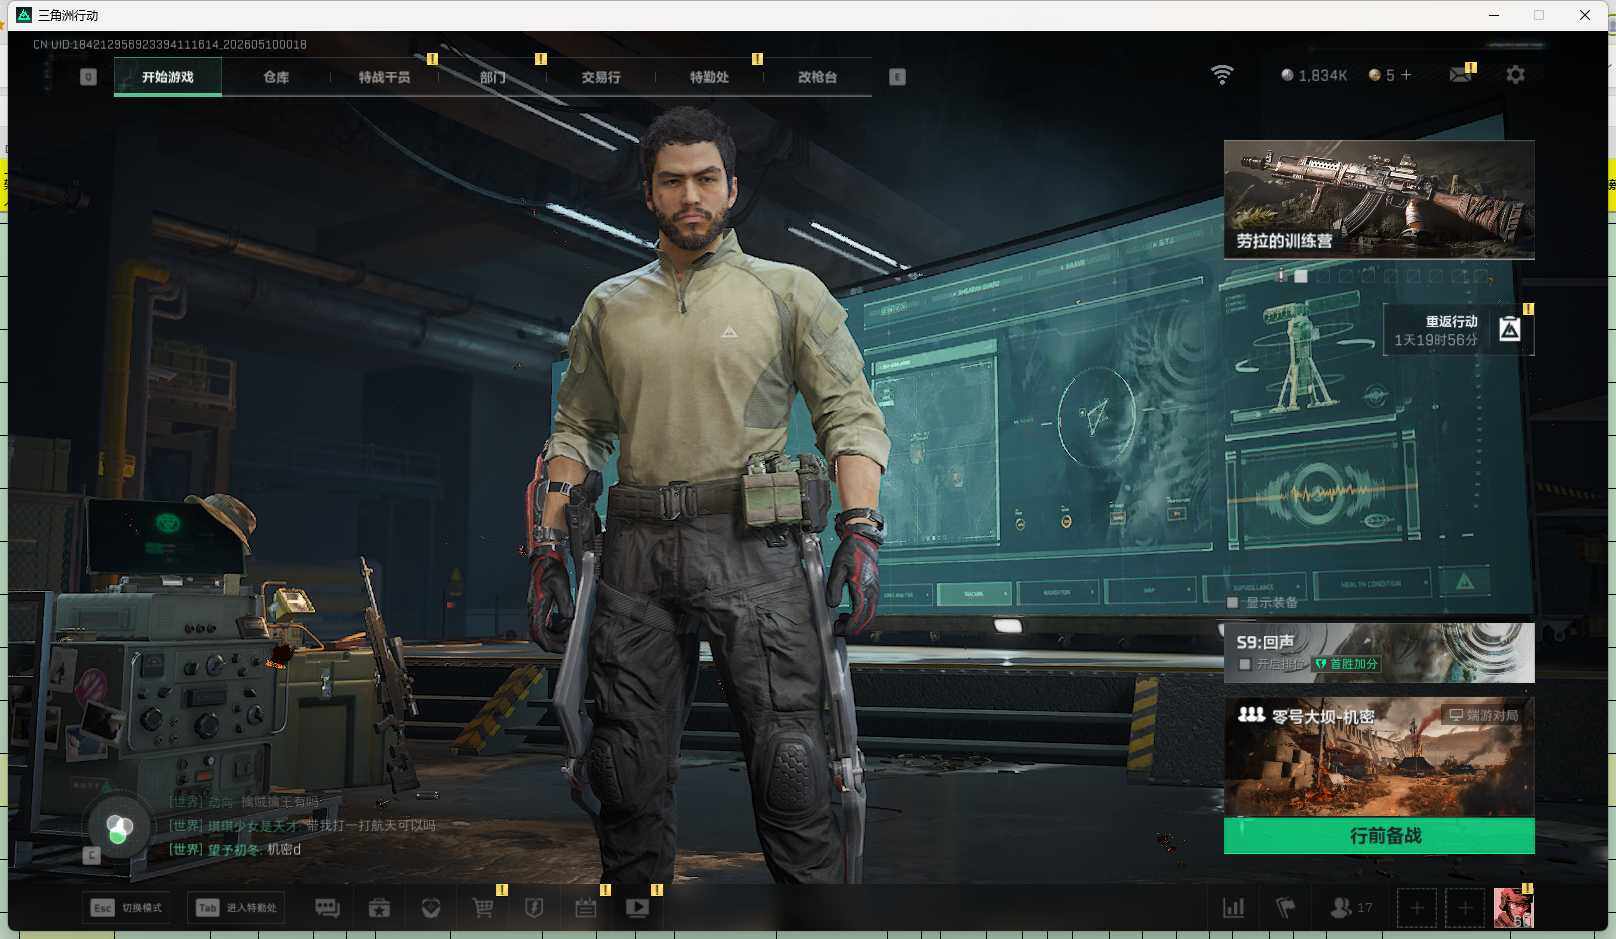Open the flag icon in bottom bar
1616x939 pixels.
pos(1286,908)
